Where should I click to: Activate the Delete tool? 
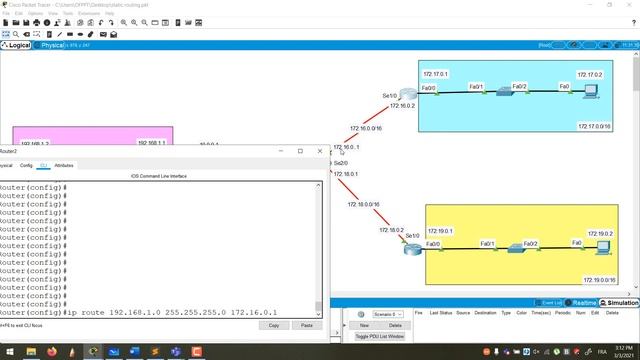pyautogui.click(x=27, y=34)
